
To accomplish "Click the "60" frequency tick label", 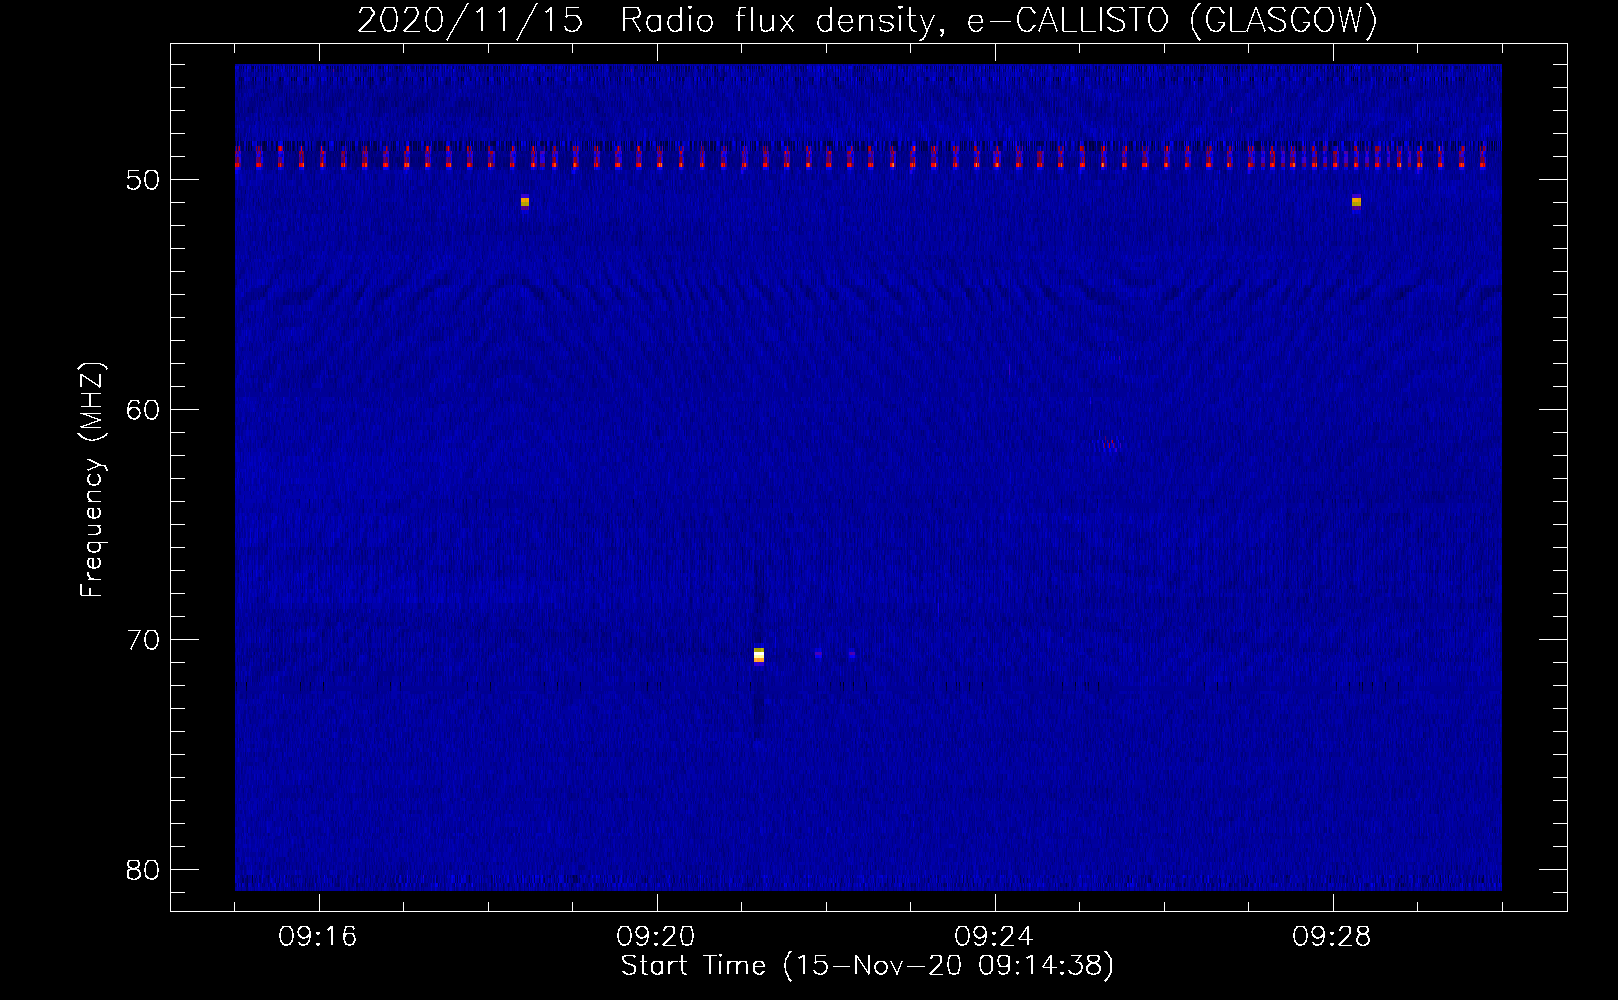I will 143,410.
